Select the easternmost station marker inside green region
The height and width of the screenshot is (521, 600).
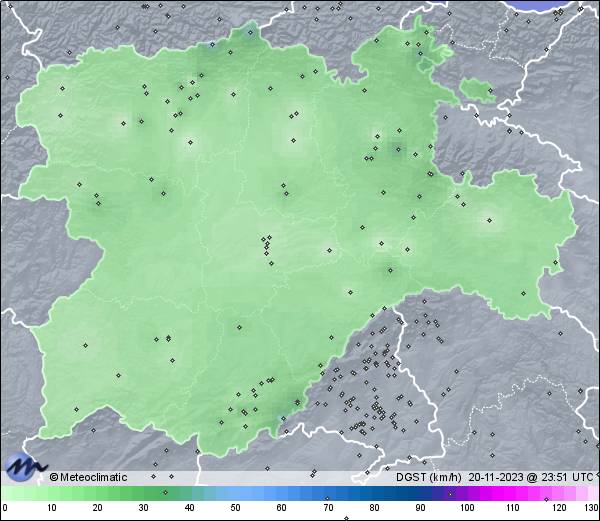556,262
